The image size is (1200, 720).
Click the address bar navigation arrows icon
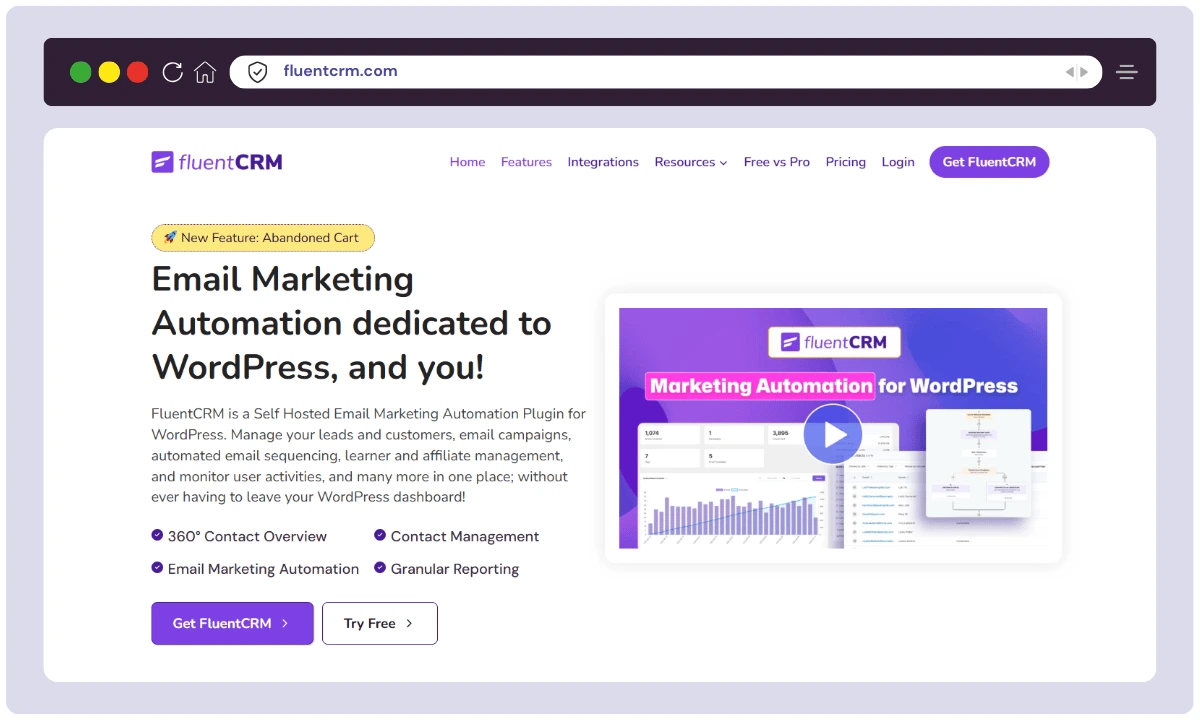(1077, 72)
